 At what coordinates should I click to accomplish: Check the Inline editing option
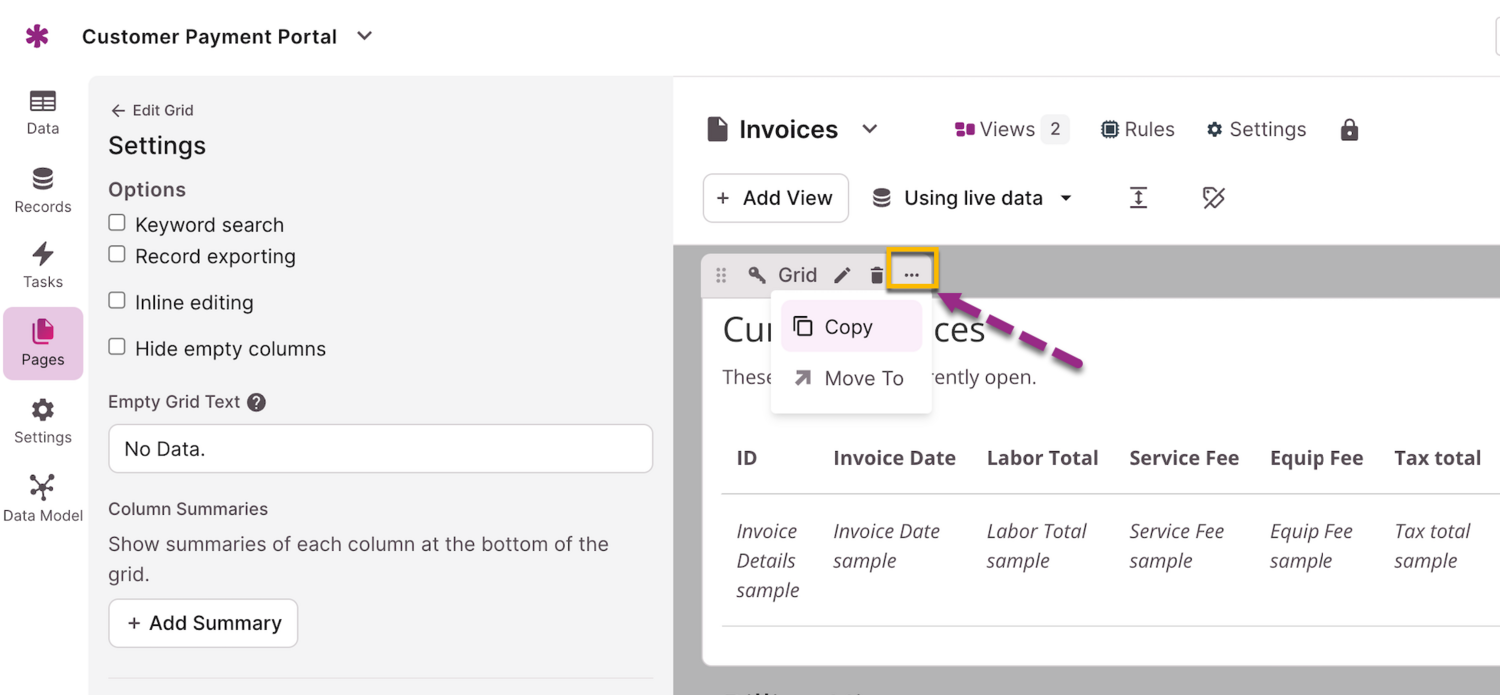point(117,301)
